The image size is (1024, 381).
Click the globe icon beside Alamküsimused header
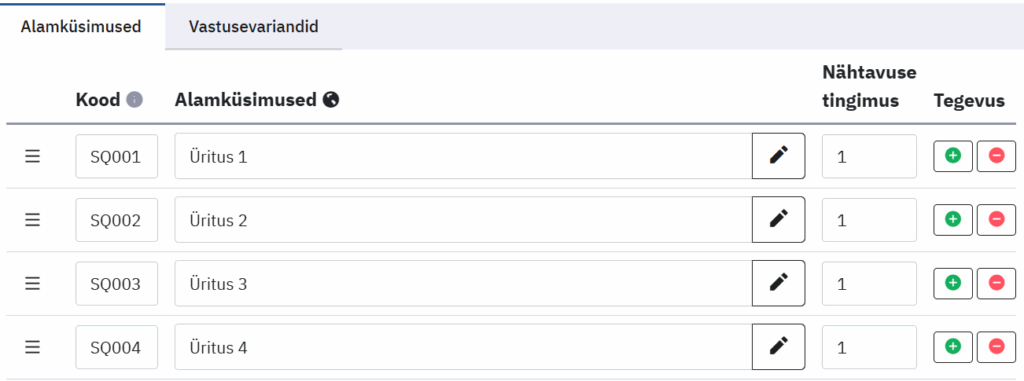(331, 100)
